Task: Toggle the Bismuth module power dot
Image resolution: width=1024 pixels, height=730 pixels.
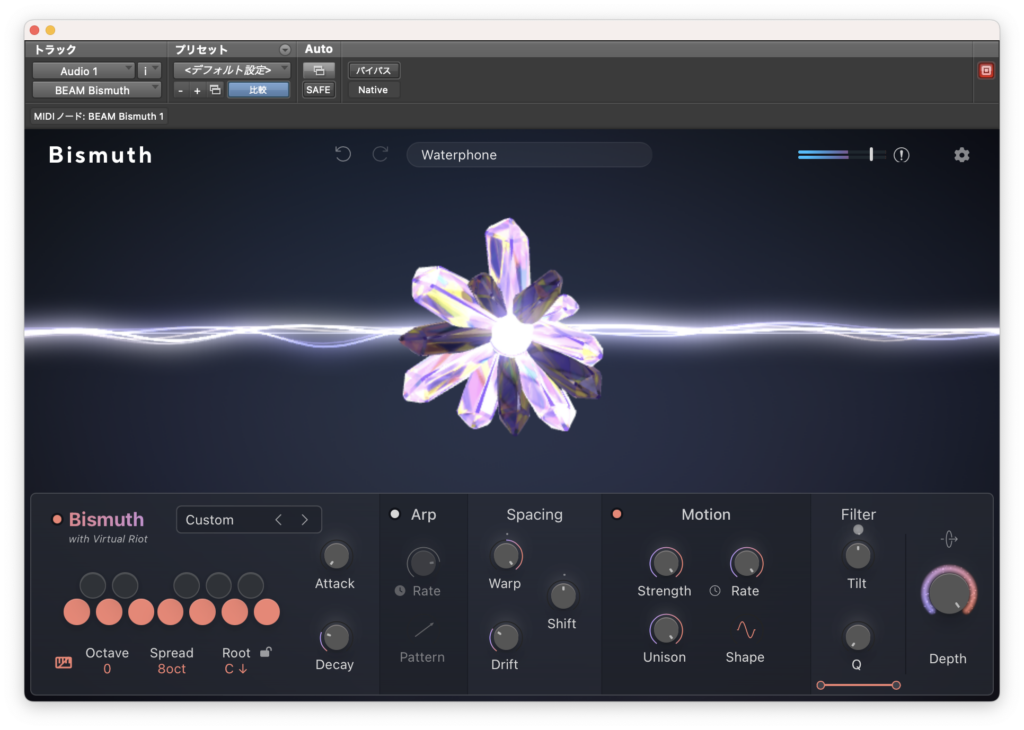Action: click(57, 520)
